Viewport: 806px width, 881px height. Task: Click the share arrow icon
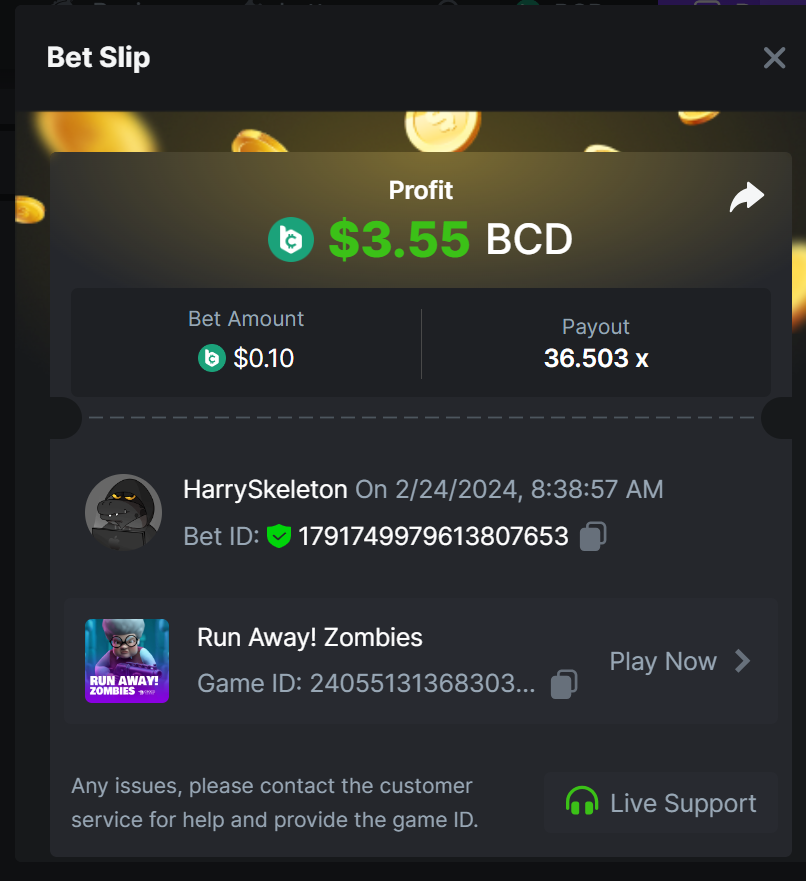pyautogui.click(x=746, y=197)
